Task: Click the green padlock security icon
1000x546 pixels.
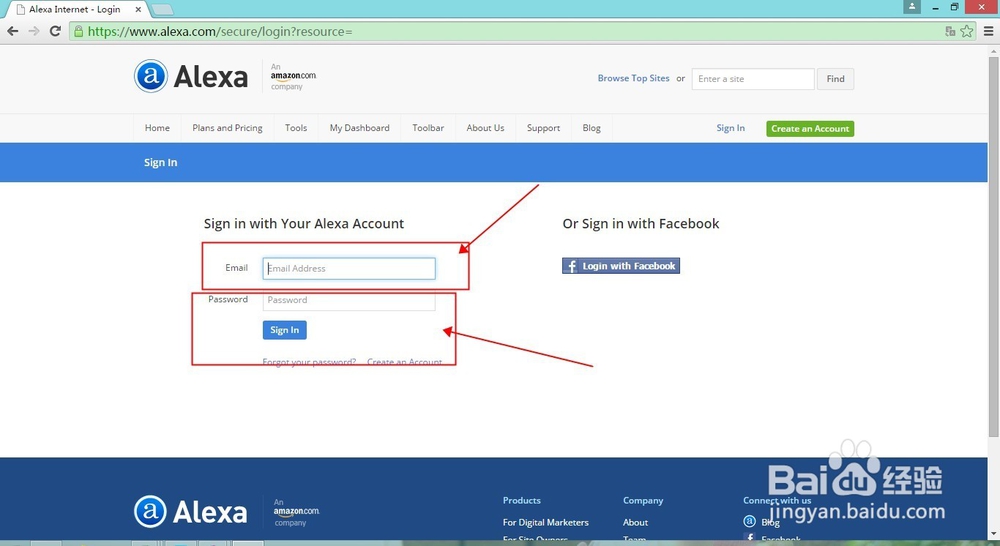Action: click(x=78, y=31)
